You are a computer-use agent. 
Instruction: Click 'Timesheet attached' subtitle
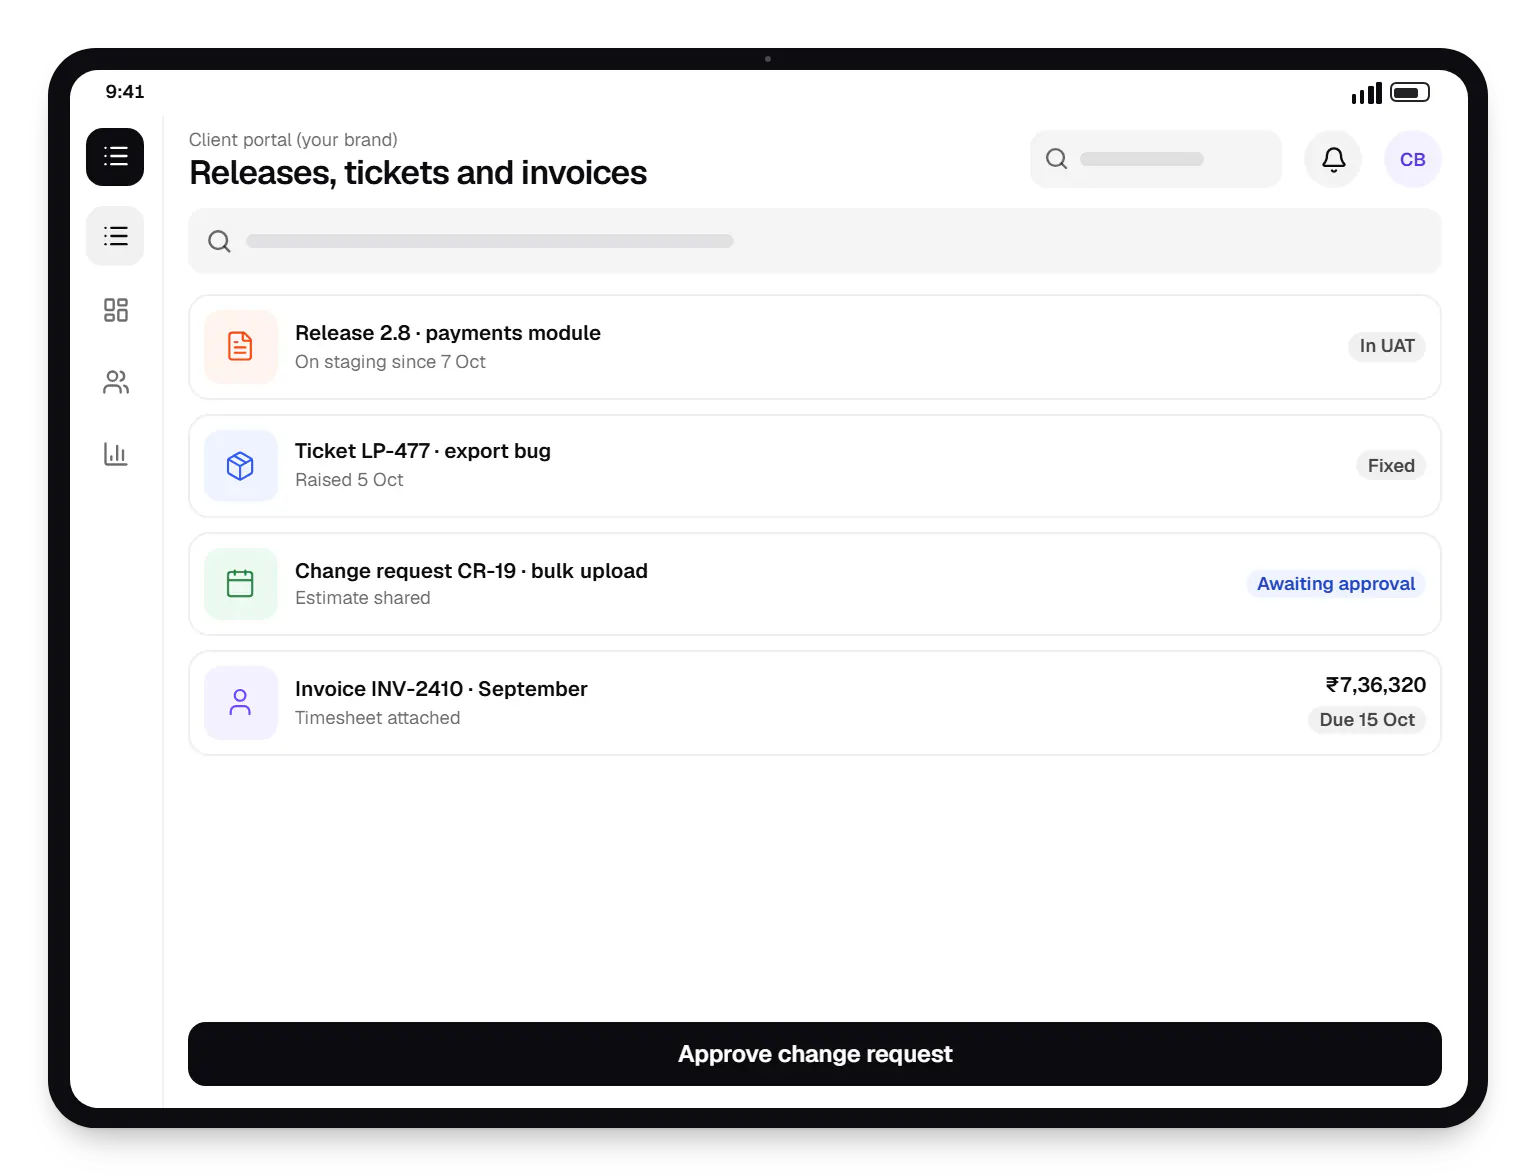tap(378, 718)
